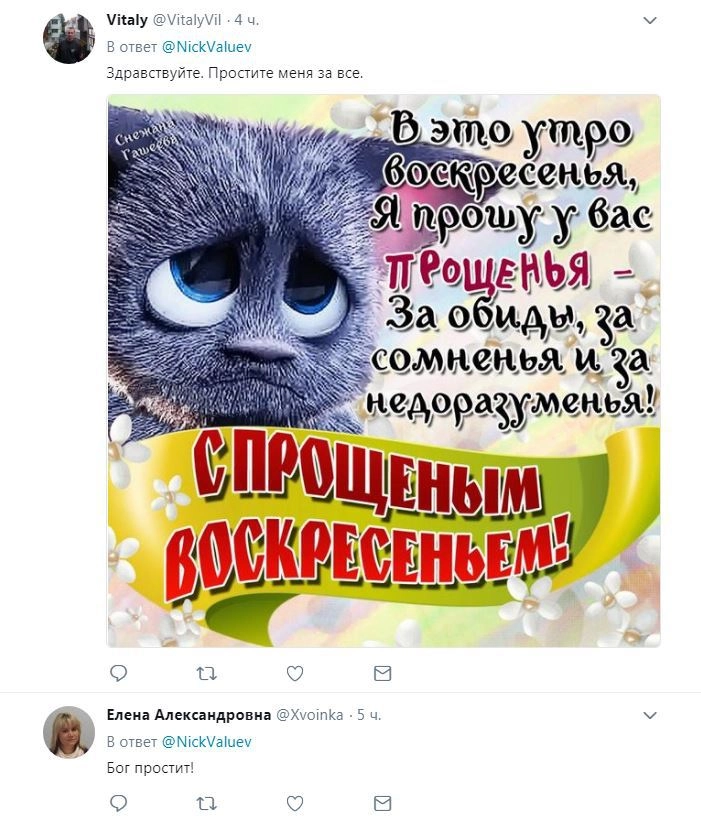Like Vitaly's tweet with the heart icon
The image size is (701, 822).
pyautogui.click(x=295, y=673)
